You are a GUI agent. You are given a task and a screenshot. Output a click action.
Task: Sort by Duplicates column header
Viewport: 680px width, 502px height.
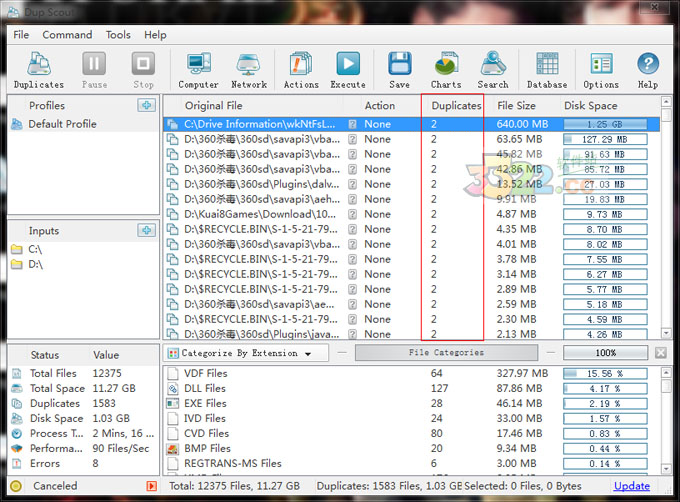(456, 106)
